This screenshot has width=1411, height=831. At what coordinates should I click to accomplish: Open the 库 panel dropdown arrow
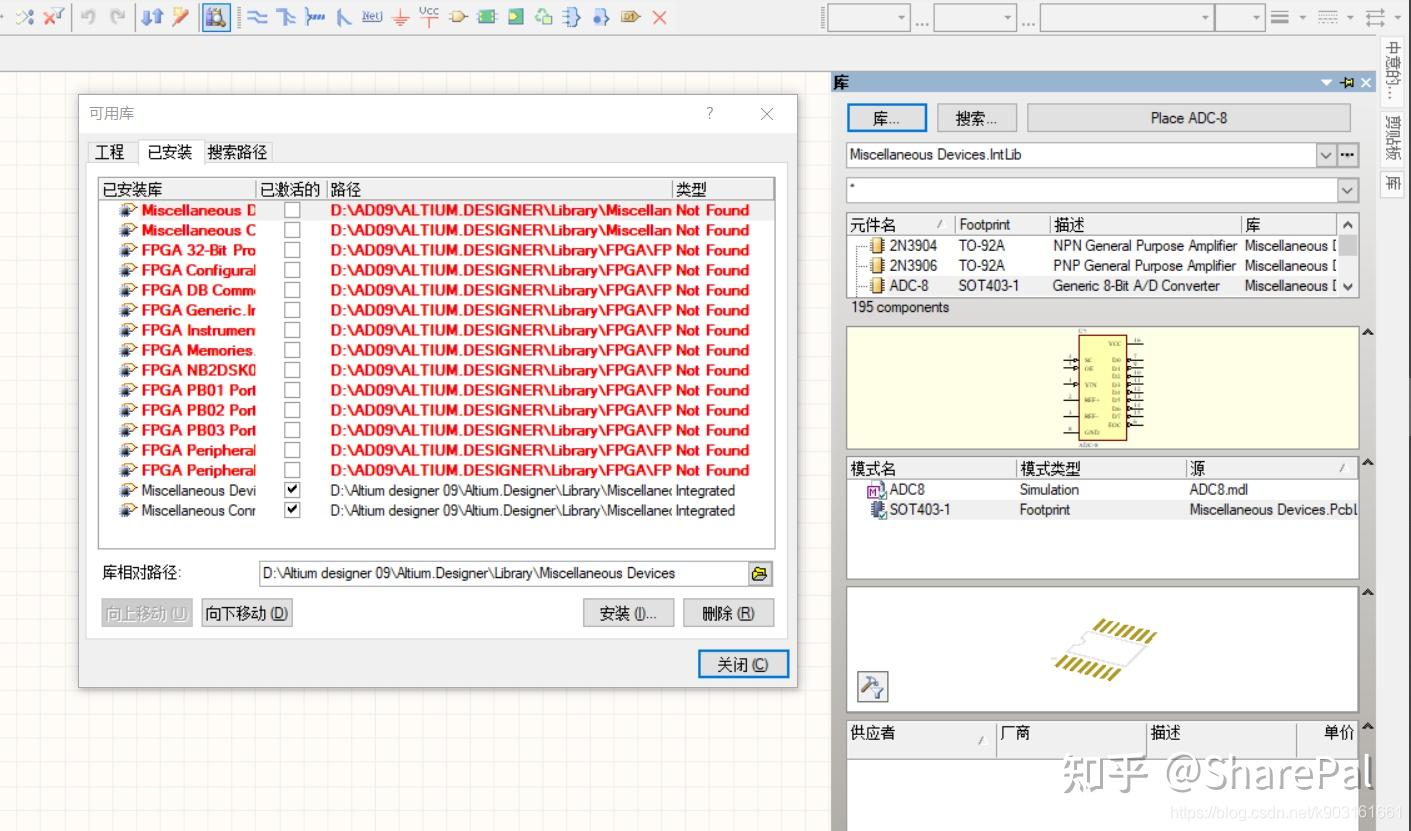[1325, 83]
